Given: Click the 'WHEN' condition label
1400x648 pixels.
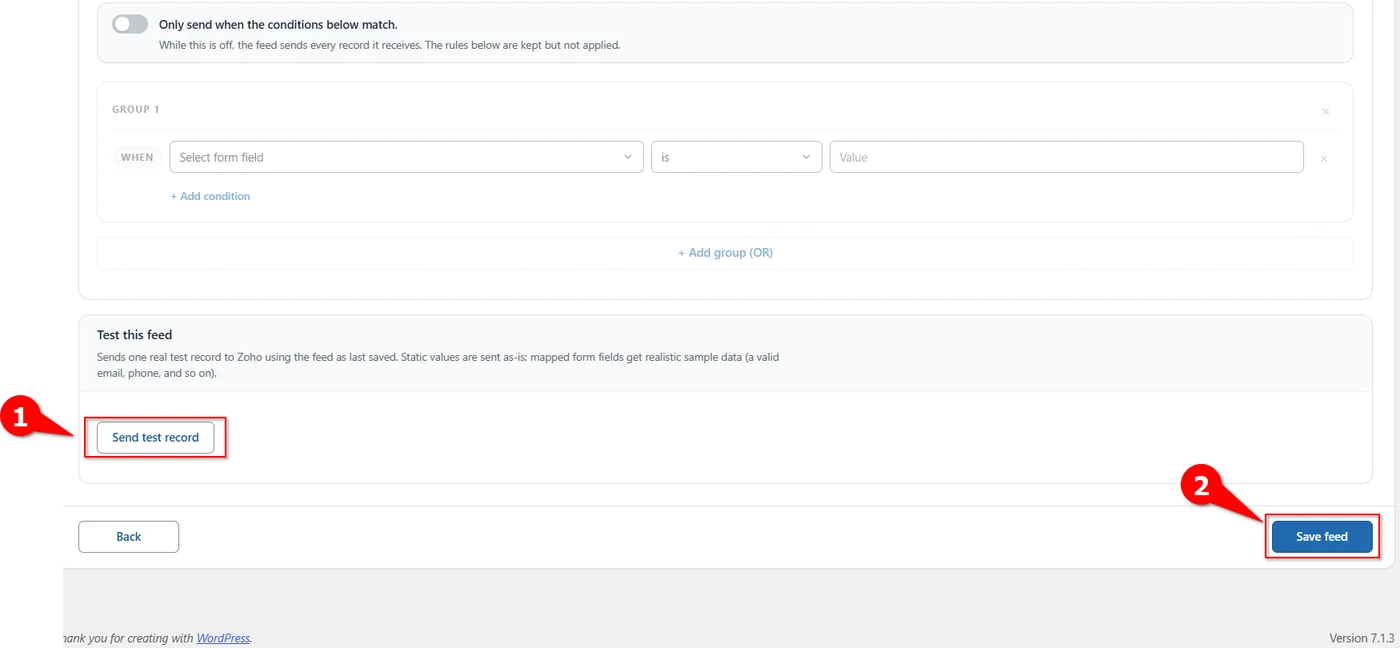Looking at the screenshot, I should [137, 157].
